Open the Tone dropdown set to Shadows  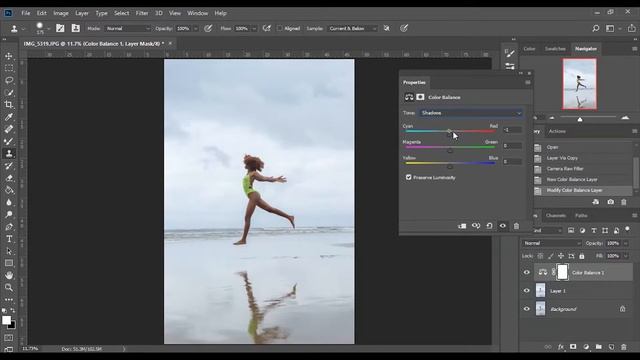coord(471,113)
